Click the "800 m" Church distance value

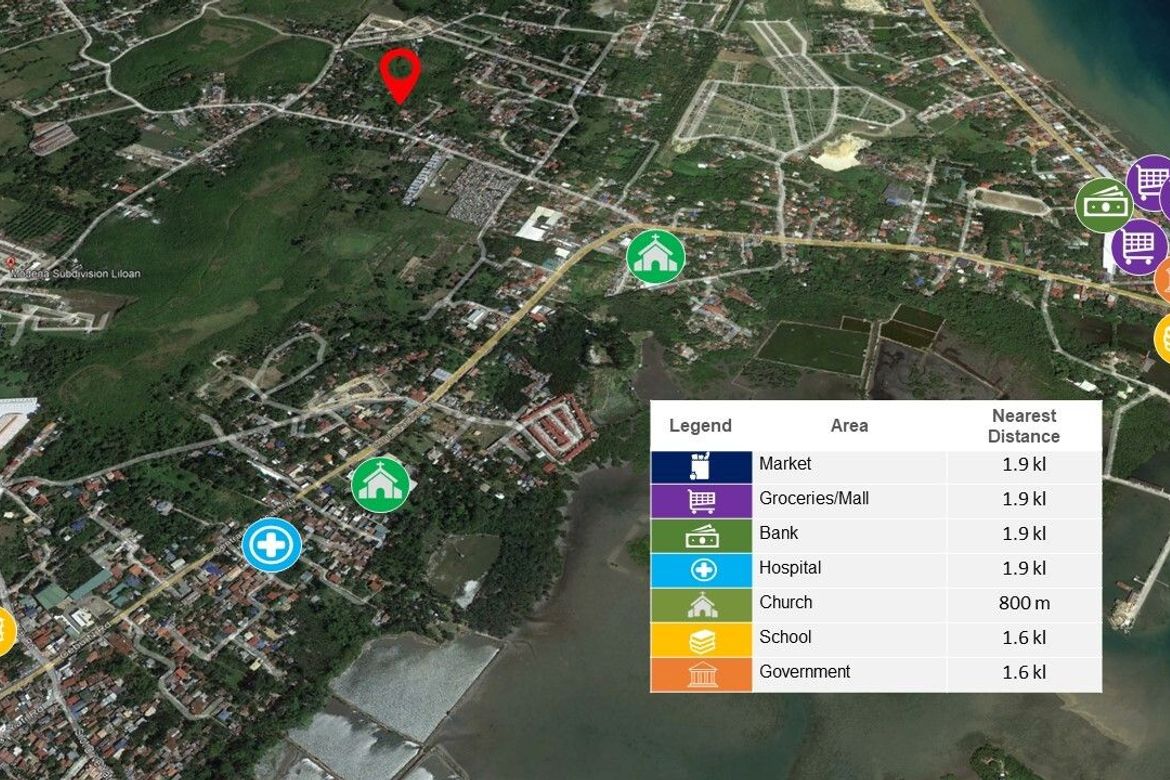click(x=1024, y=603)
